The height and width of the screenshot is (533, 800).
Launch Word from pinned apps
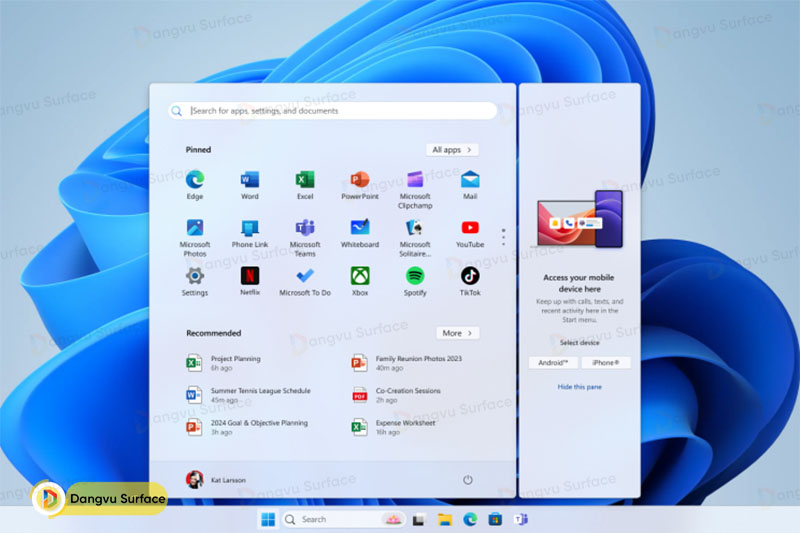pos(249,185)
